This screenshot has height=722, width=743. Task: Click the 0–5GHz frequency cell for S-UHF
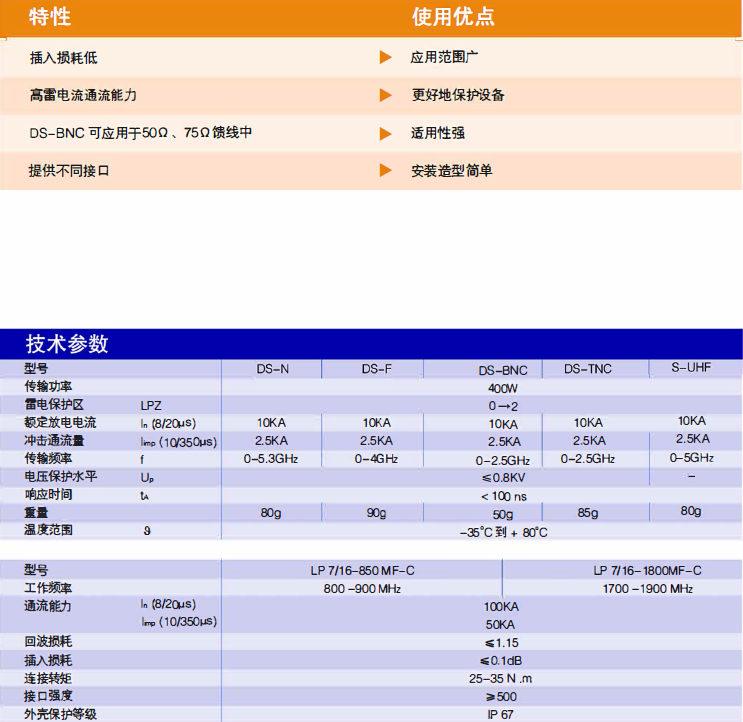tap(691, 458)
